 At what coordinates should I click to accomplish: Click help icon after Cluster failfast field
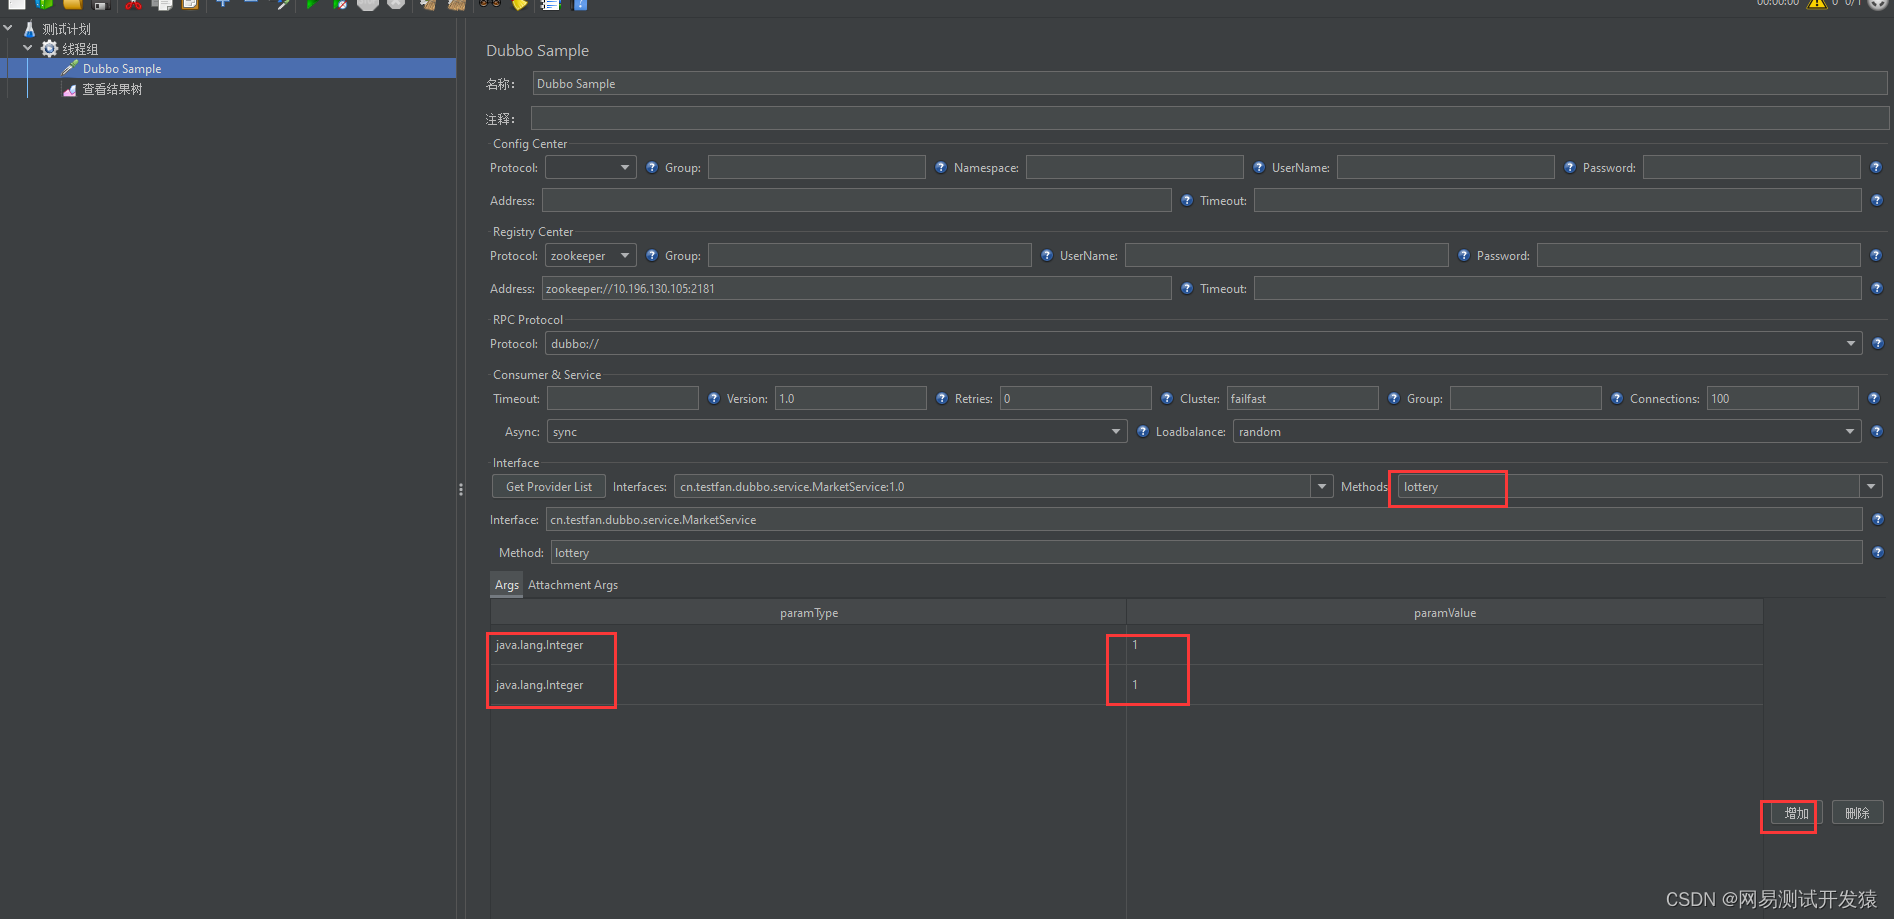1394,399
